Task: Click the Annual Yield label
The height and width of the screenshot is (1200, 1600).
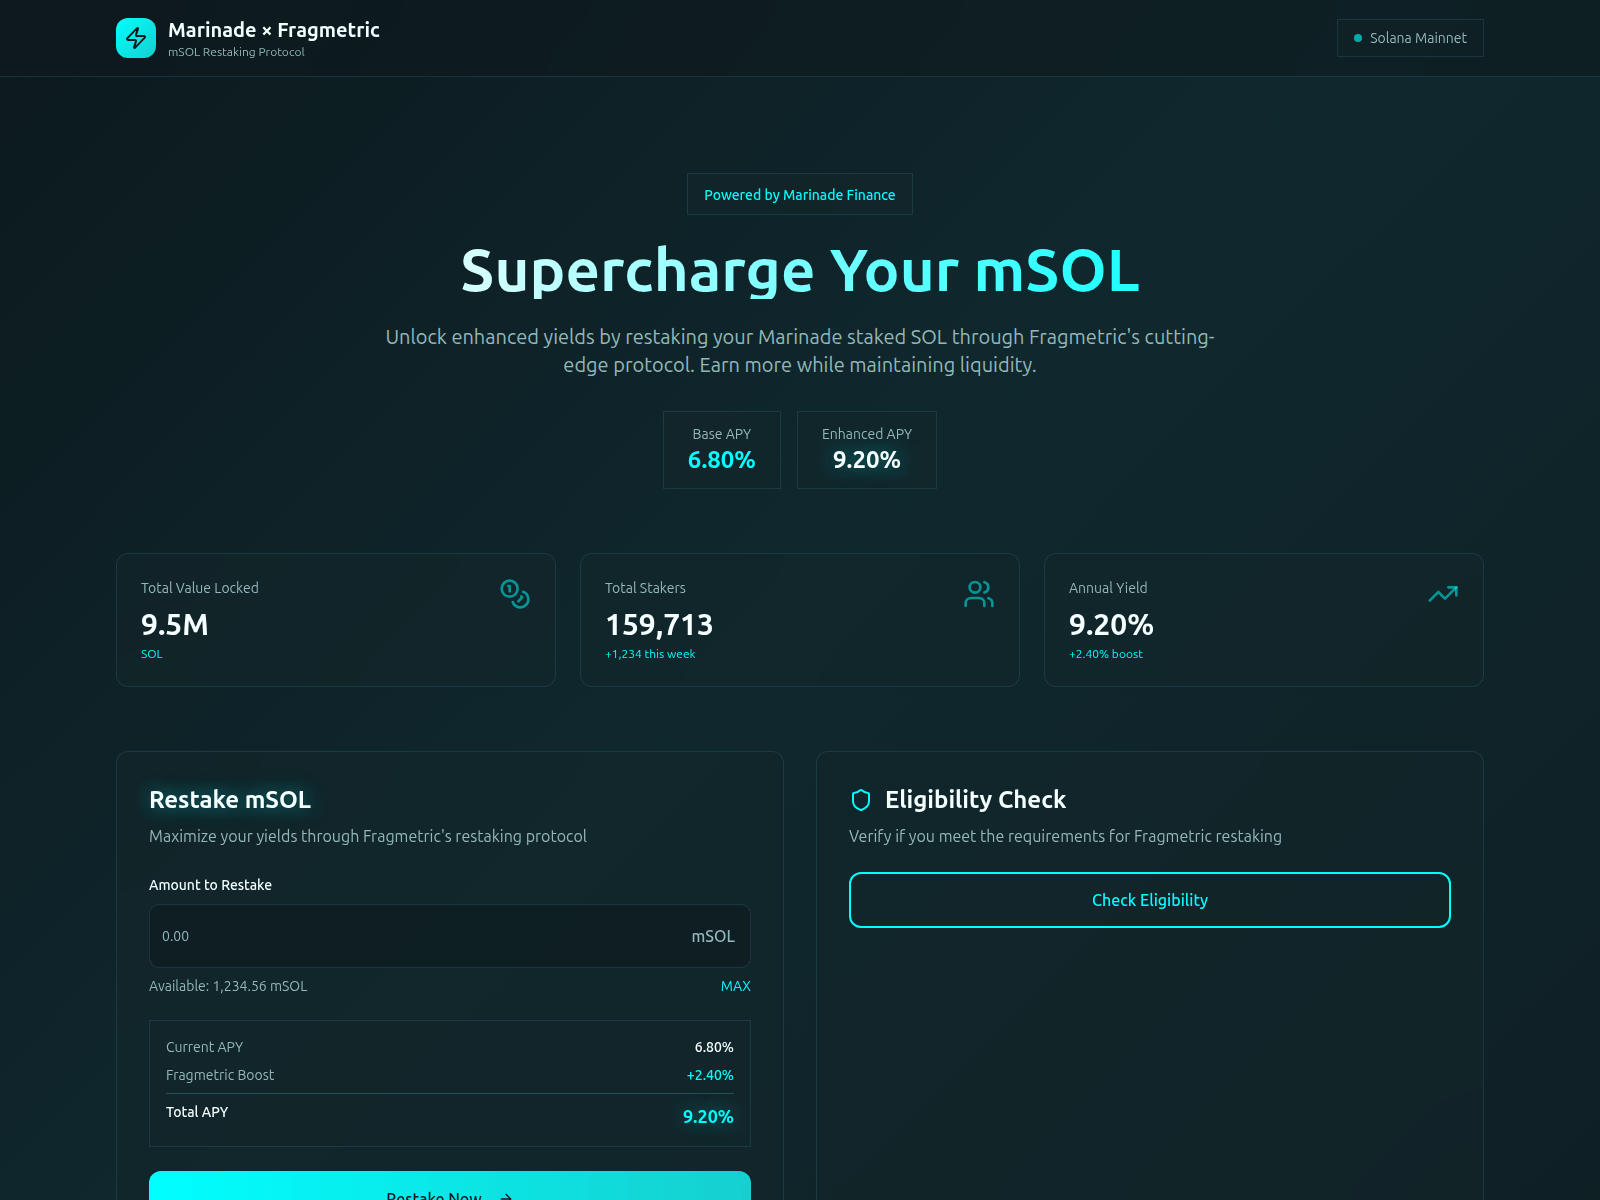Action: coord(1108,588)
